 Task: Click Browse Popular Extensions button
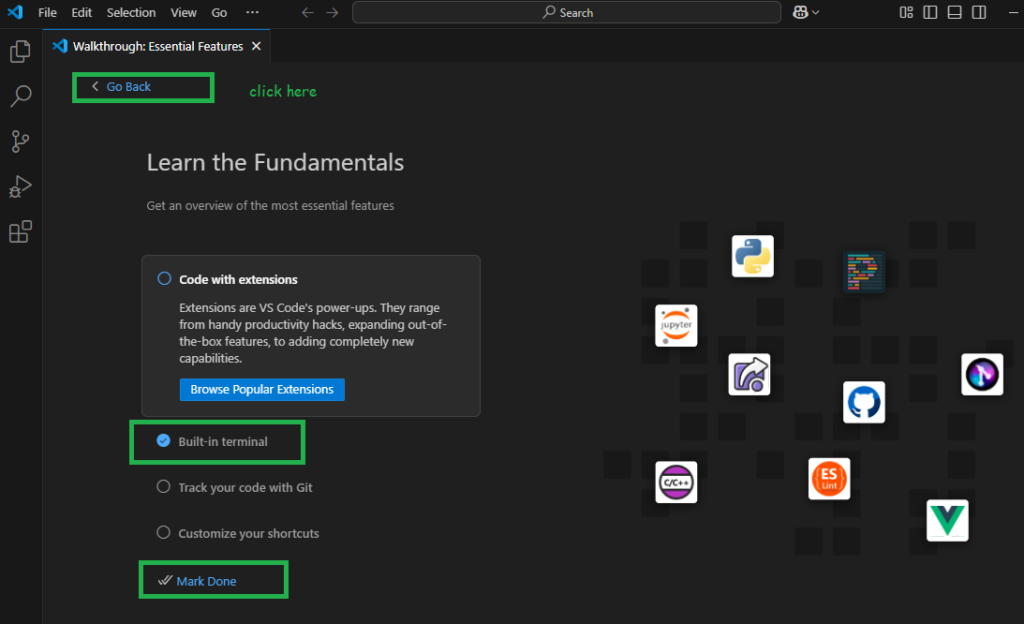coord(262,389)
